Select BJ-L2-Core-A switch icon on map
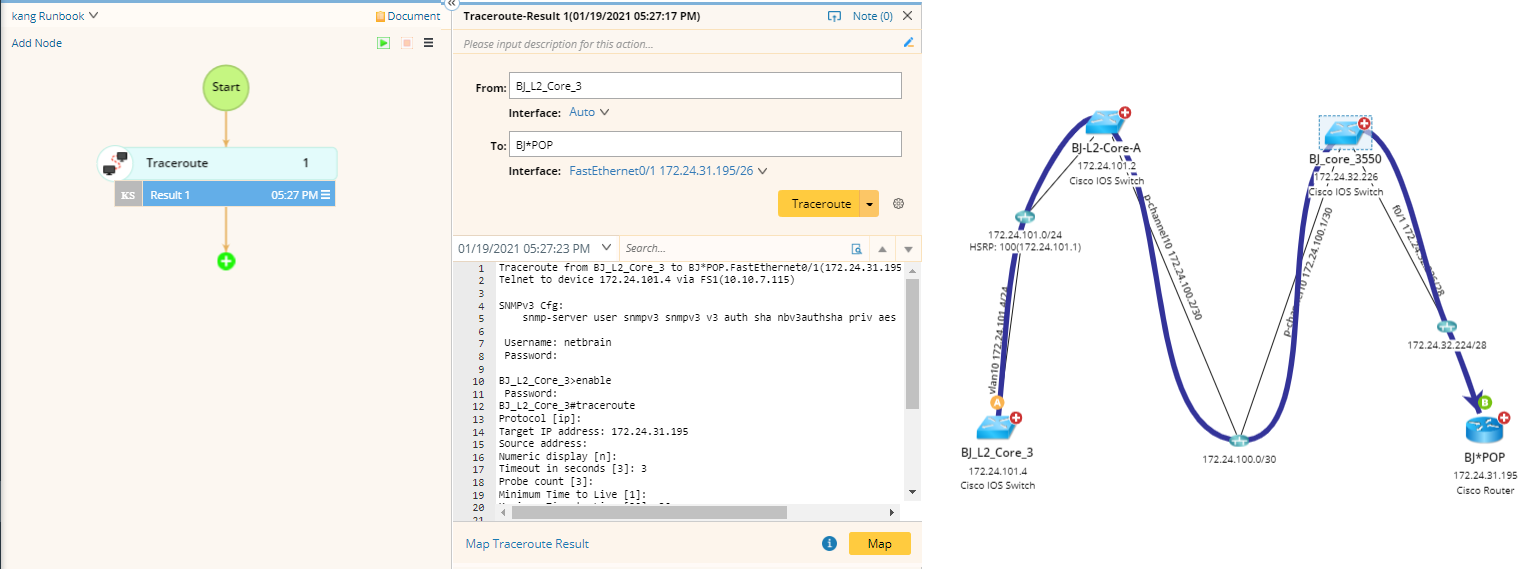The width and height of the screenshot is (1524, 569). (x=1105, y=122)
